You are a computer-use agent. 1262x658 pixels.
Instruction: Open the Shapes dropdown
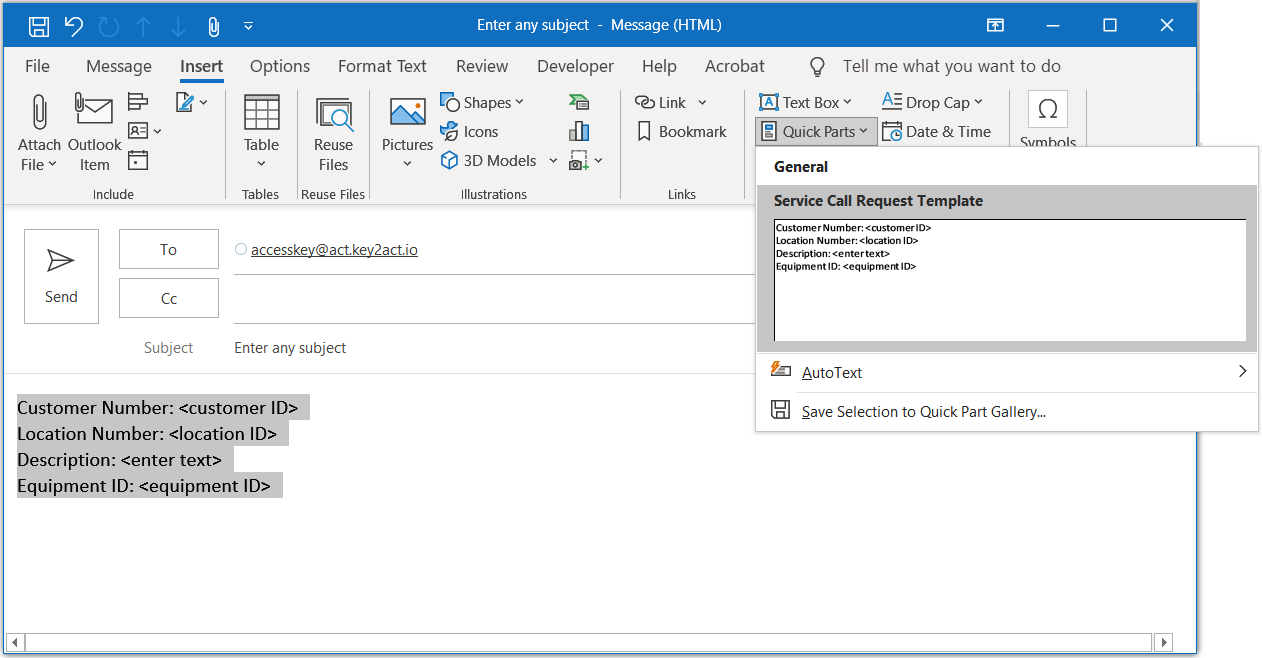pyautogui.click(x=482, y=102)
